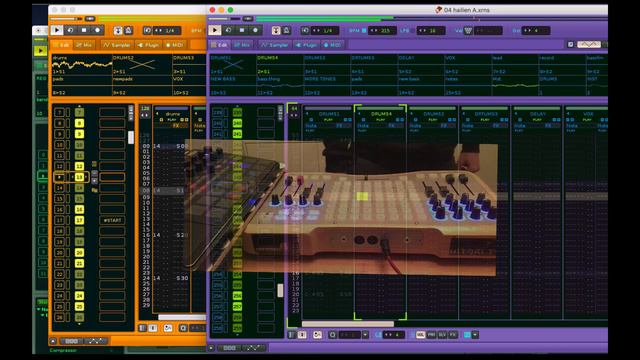Show PAN column in purple pattern editor

431,335
